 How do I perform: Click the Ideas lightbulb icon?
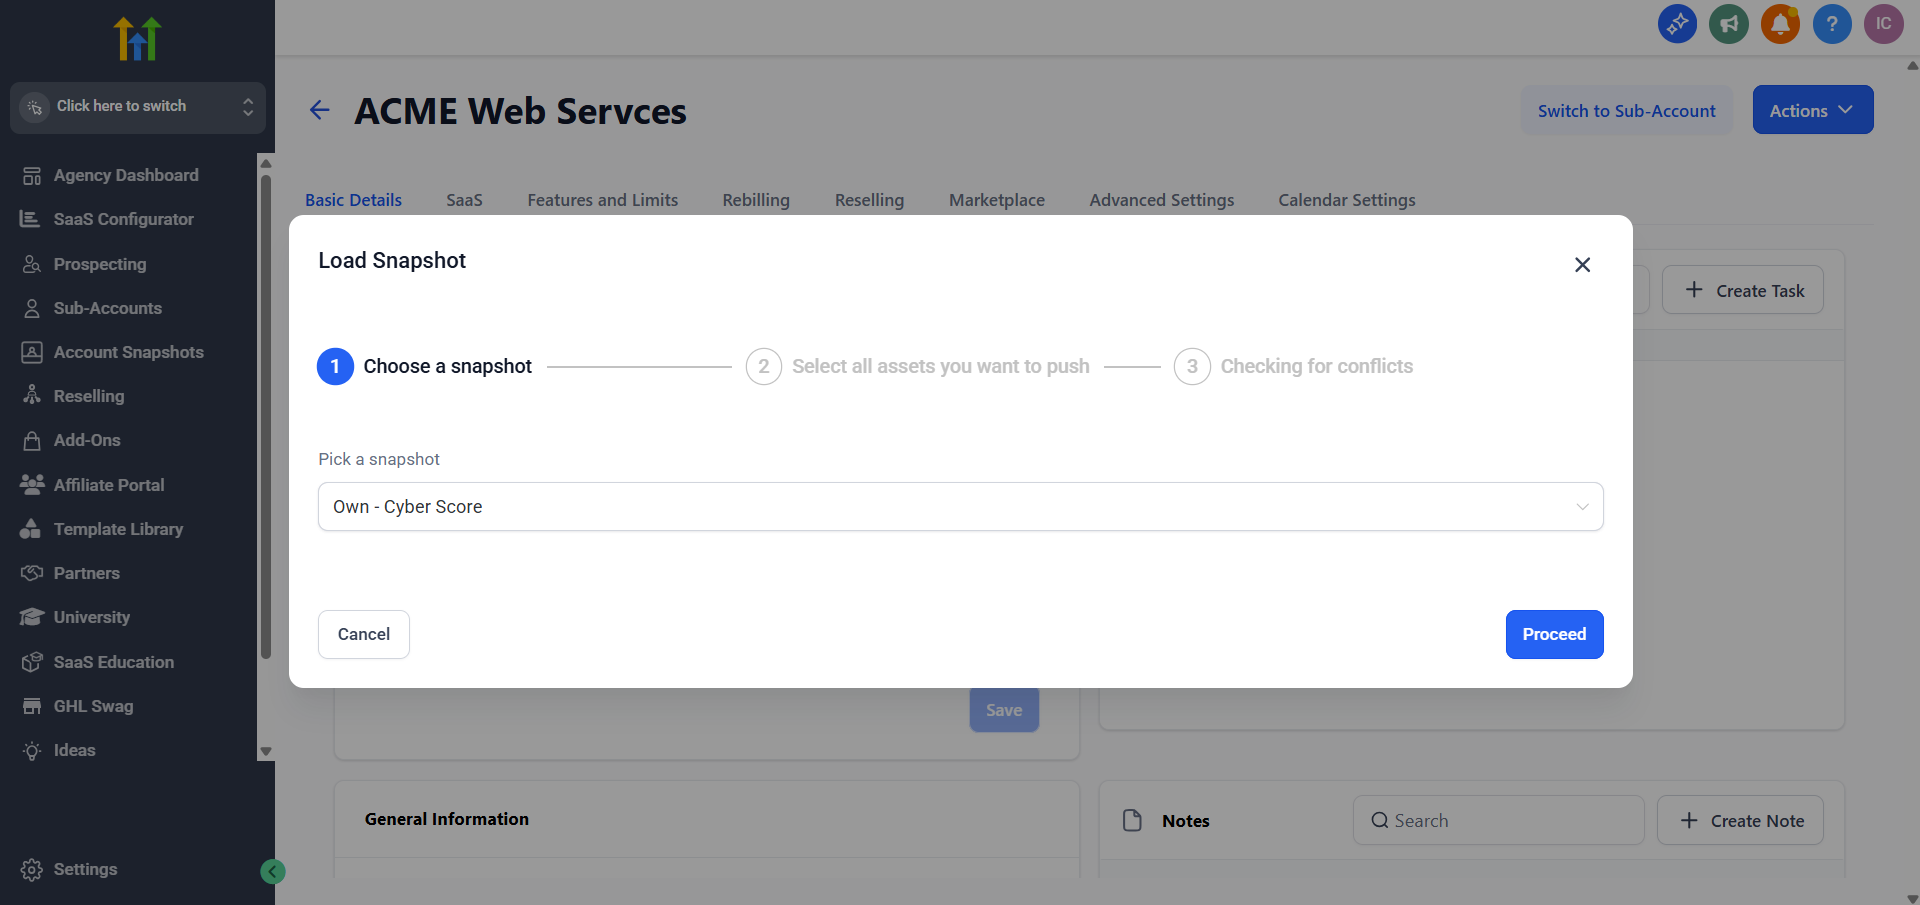[32, 750]
